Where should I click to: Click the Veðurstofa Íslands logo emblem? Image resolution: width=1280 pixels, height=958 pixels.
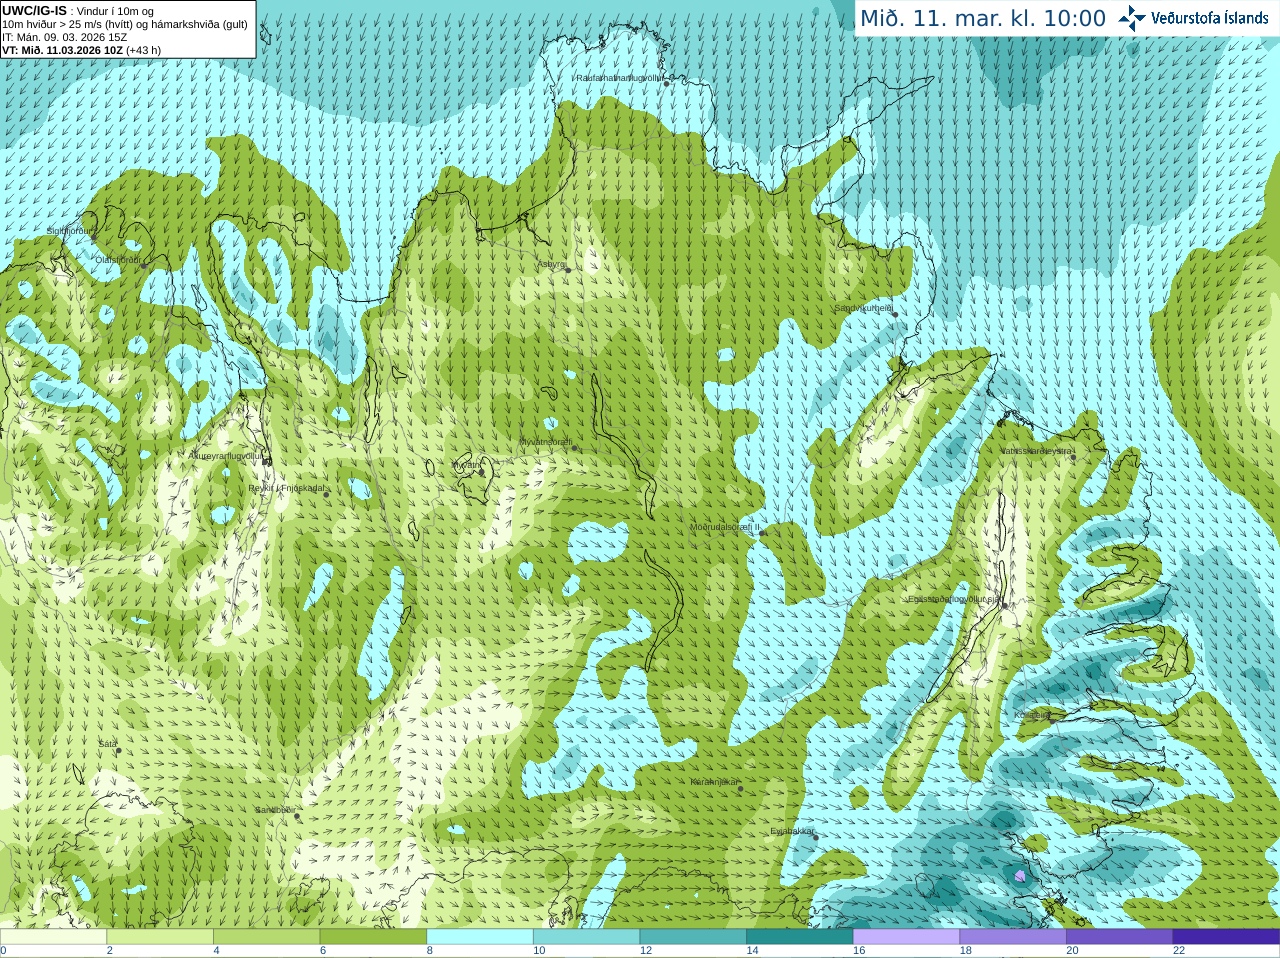[1132, 18]
